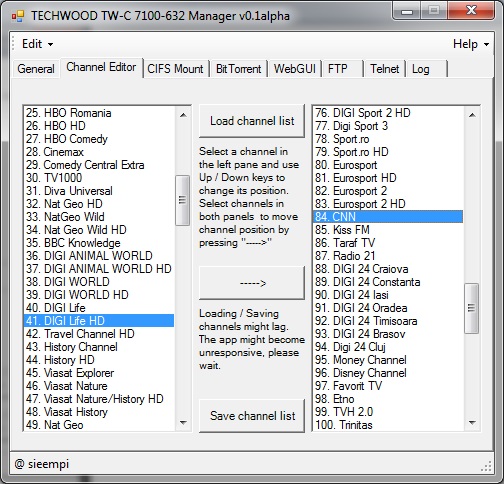Select '100. Trinitas' channel
504x484 pixels.
coord(388,425)
